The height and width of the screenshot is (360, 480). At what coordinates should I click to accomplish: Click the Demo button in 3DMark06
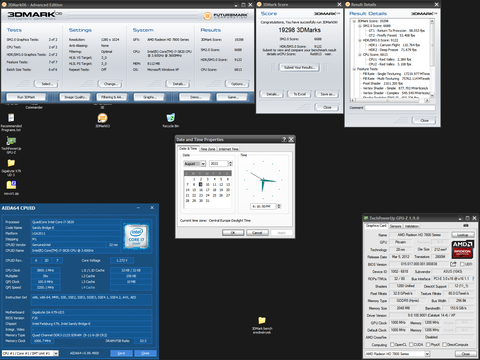(195, 97)
